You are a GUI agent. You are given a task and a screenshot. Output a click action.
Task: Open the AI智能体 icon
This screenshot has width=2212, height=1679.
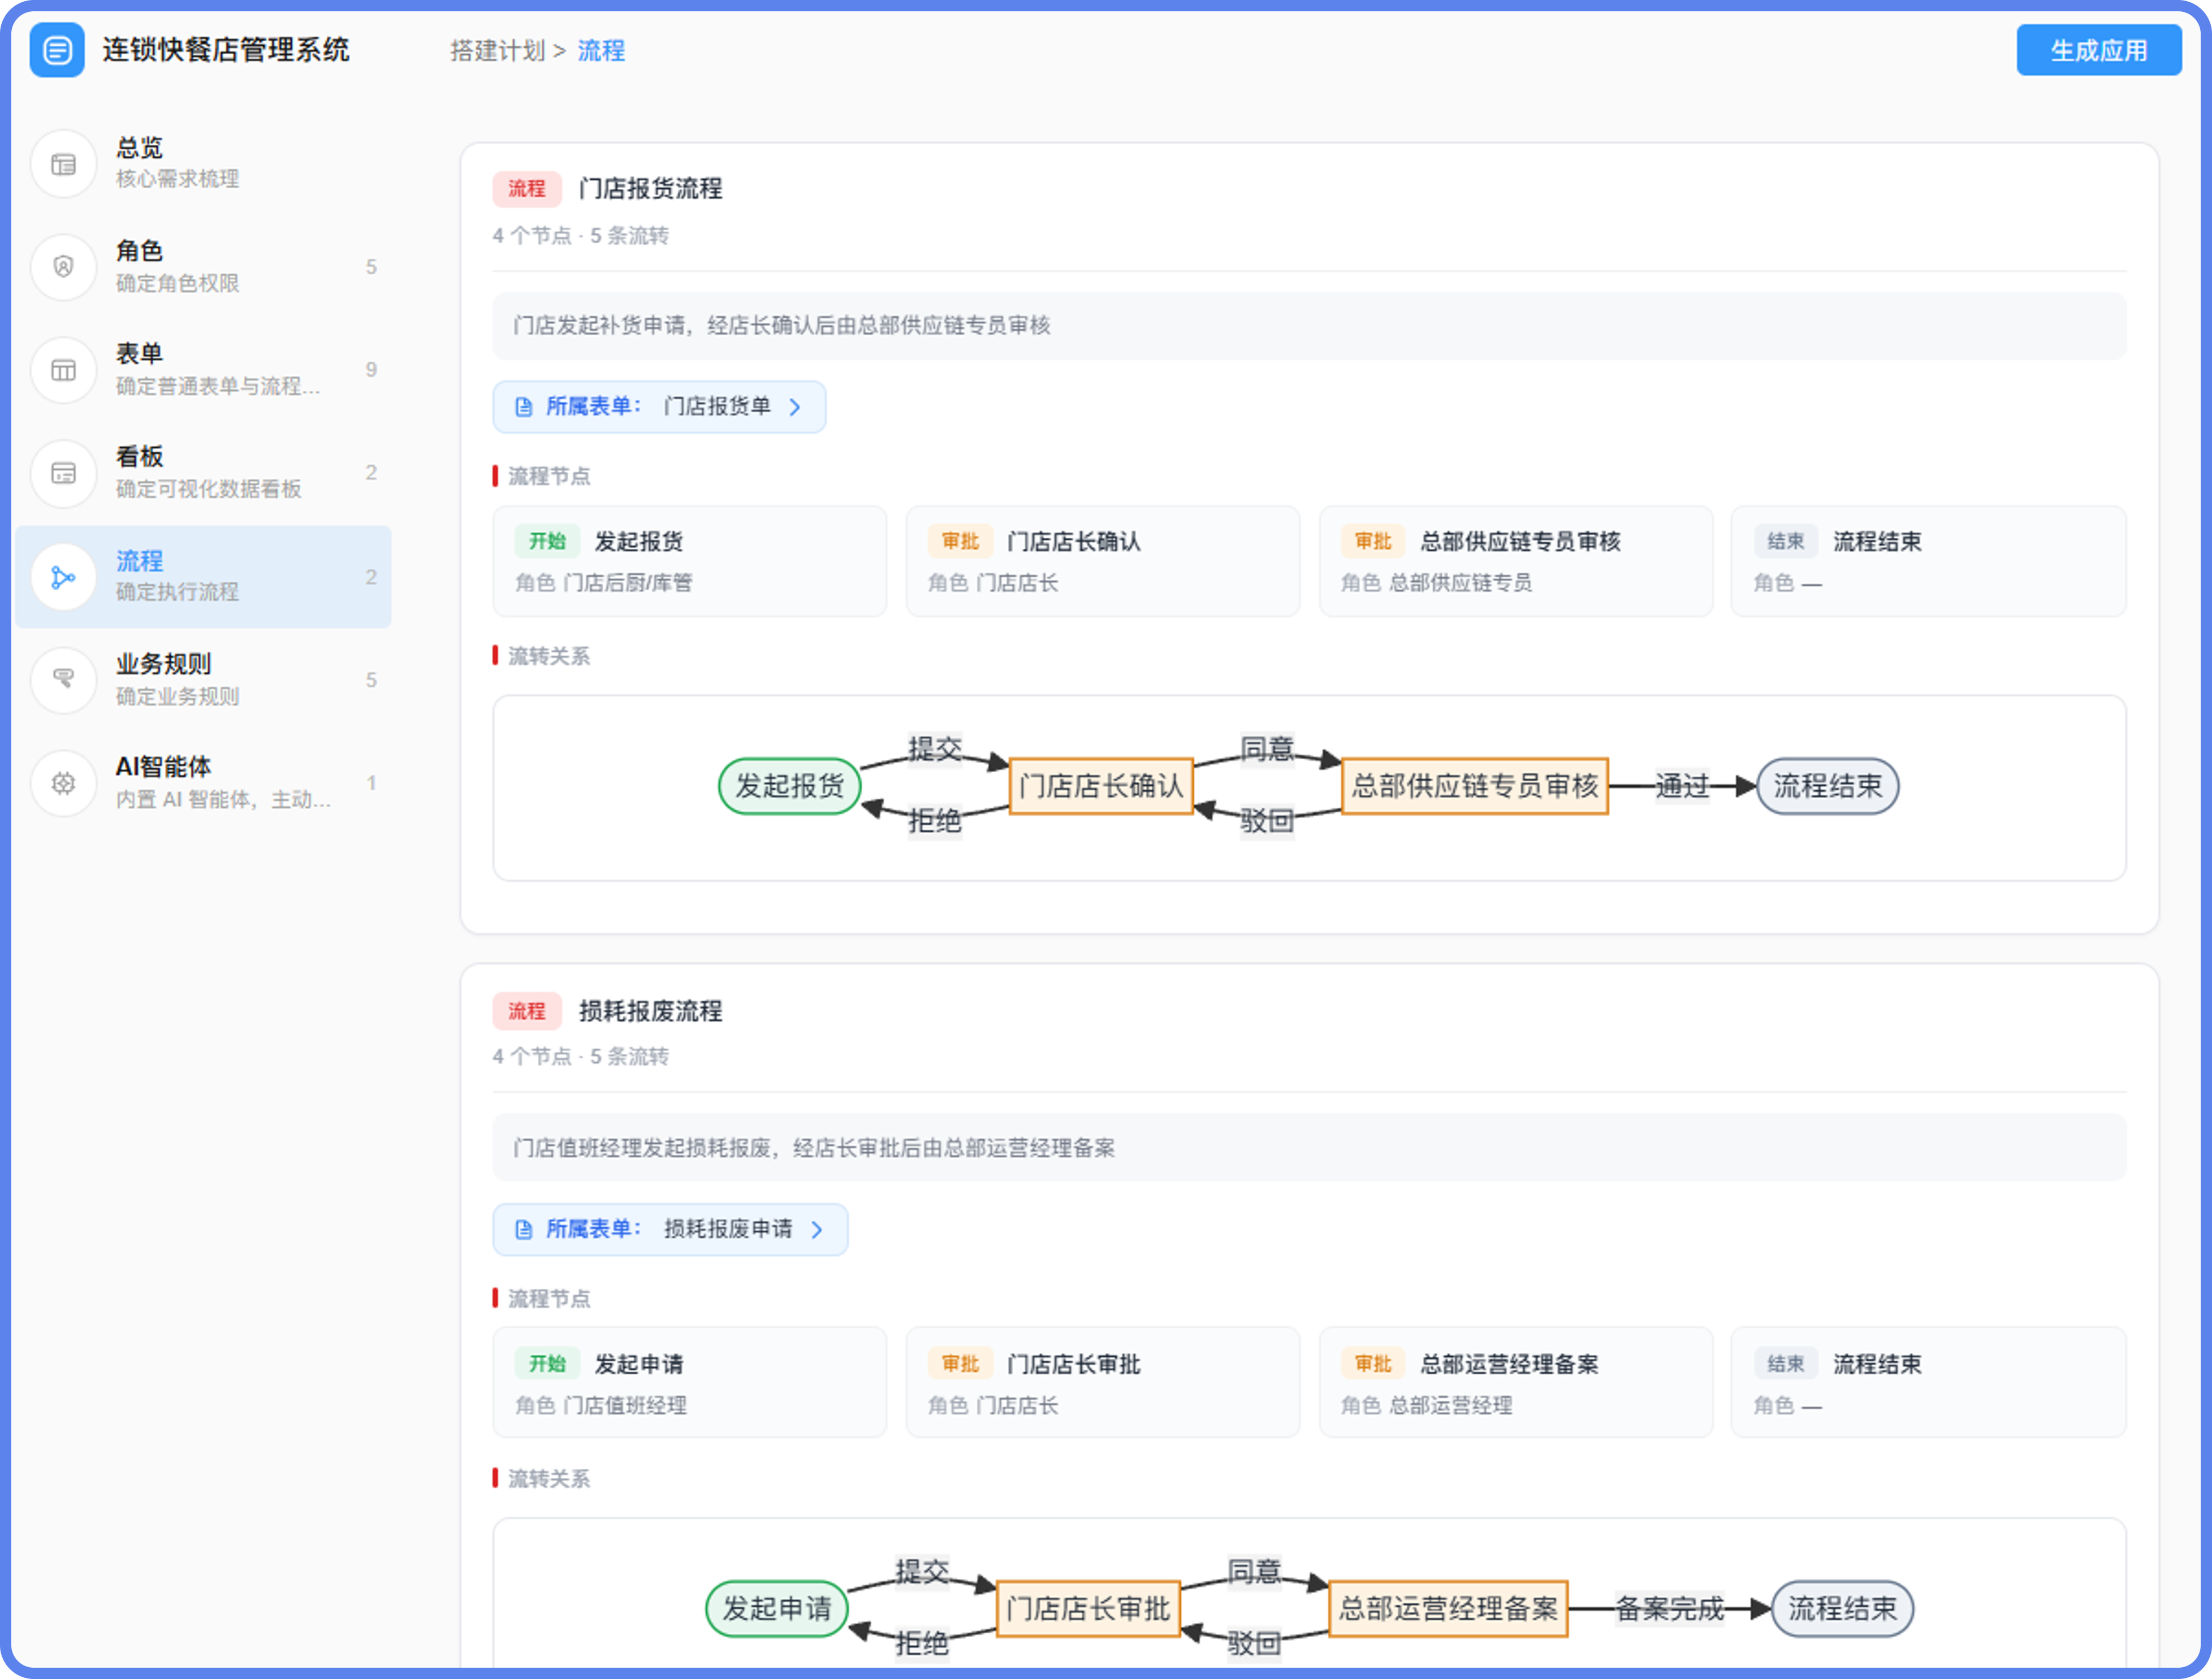click(x=63, y=783)
